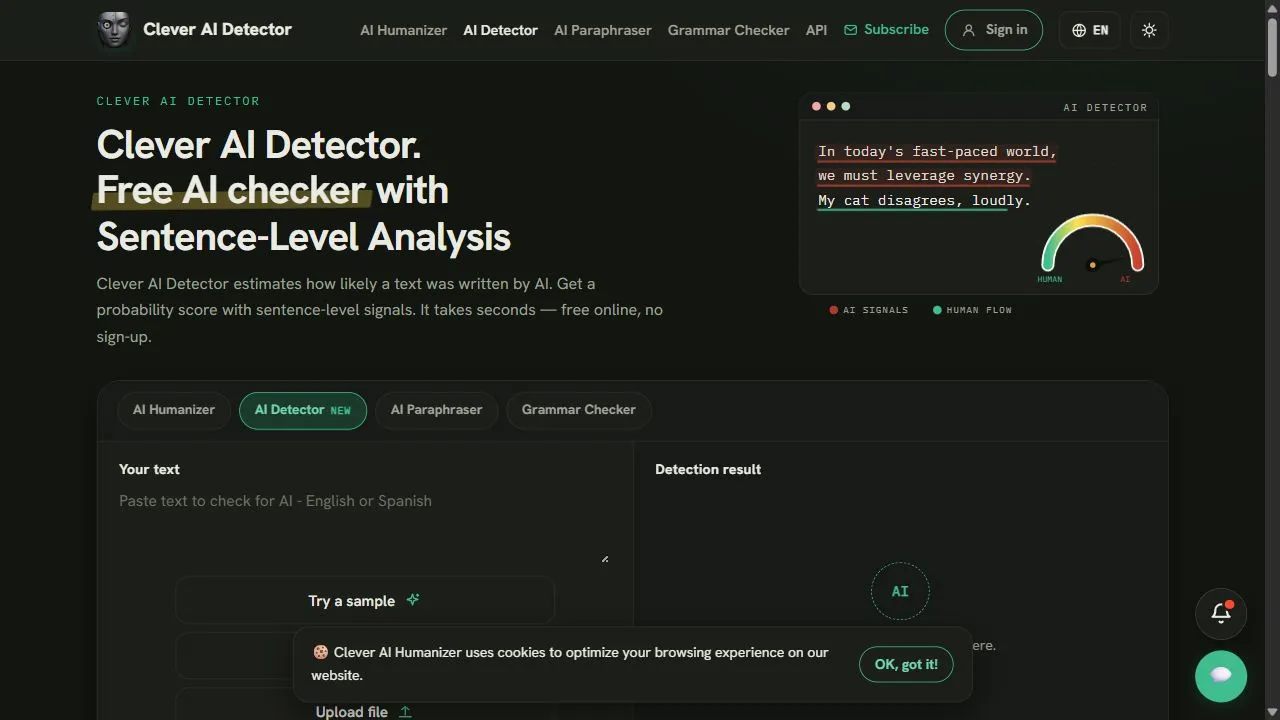Open the notification bell icon
This screenshot has width=1280, height=720.
(x=1221, y=613)
